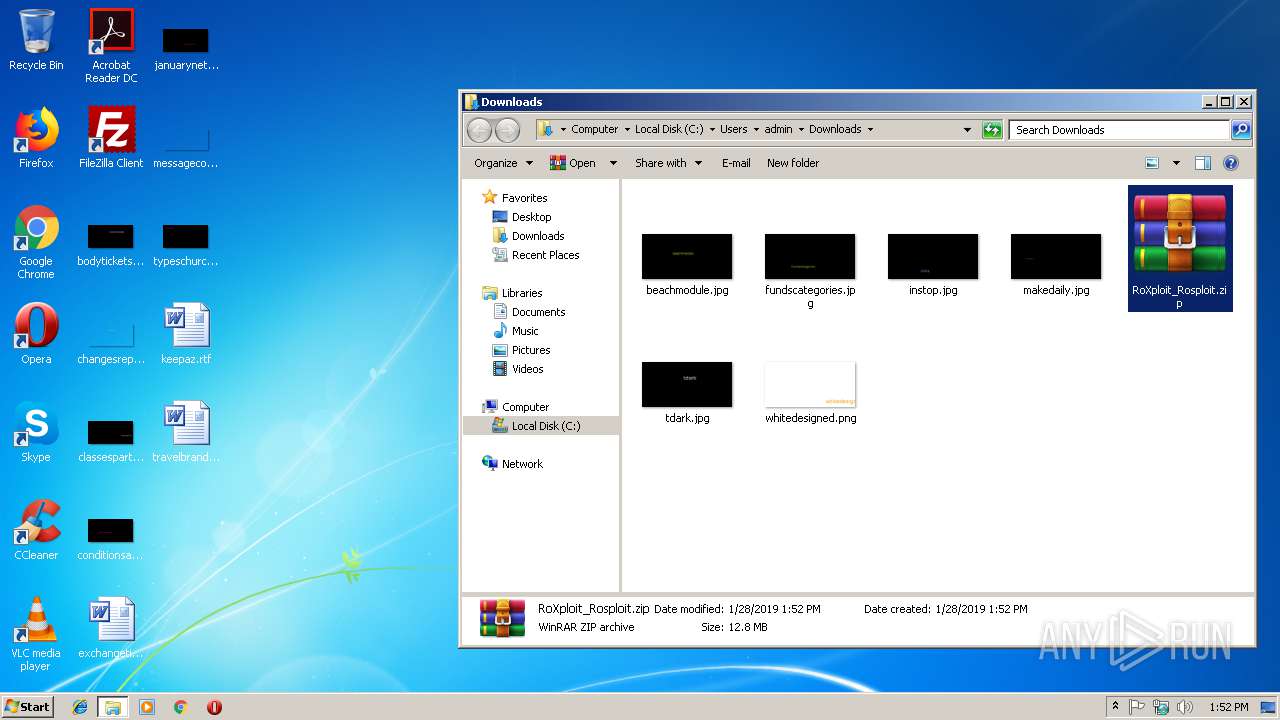
Task: Open Google Chrome desktop shortcut
Action: pos(36,242)
